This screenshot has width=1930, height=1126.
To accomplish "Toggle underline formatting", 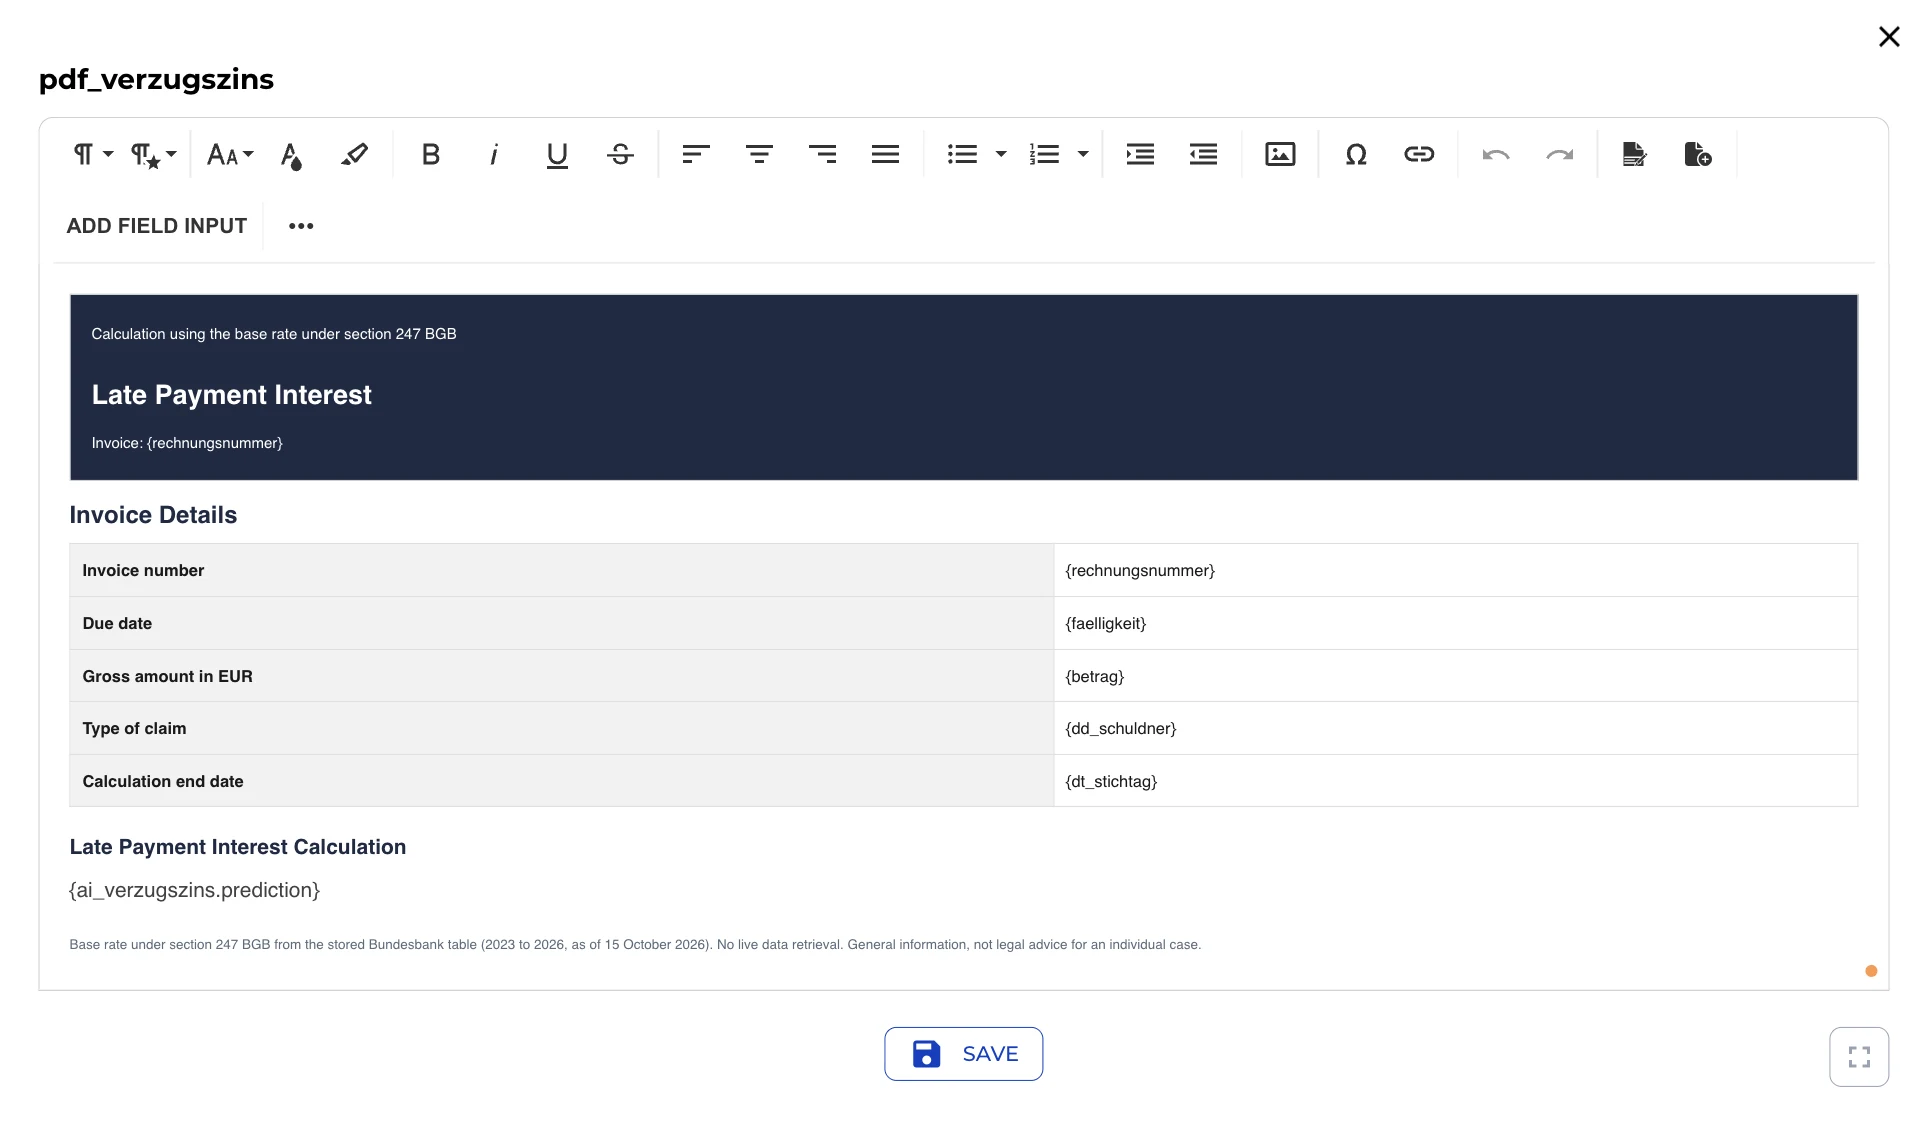I will (557, 154).
